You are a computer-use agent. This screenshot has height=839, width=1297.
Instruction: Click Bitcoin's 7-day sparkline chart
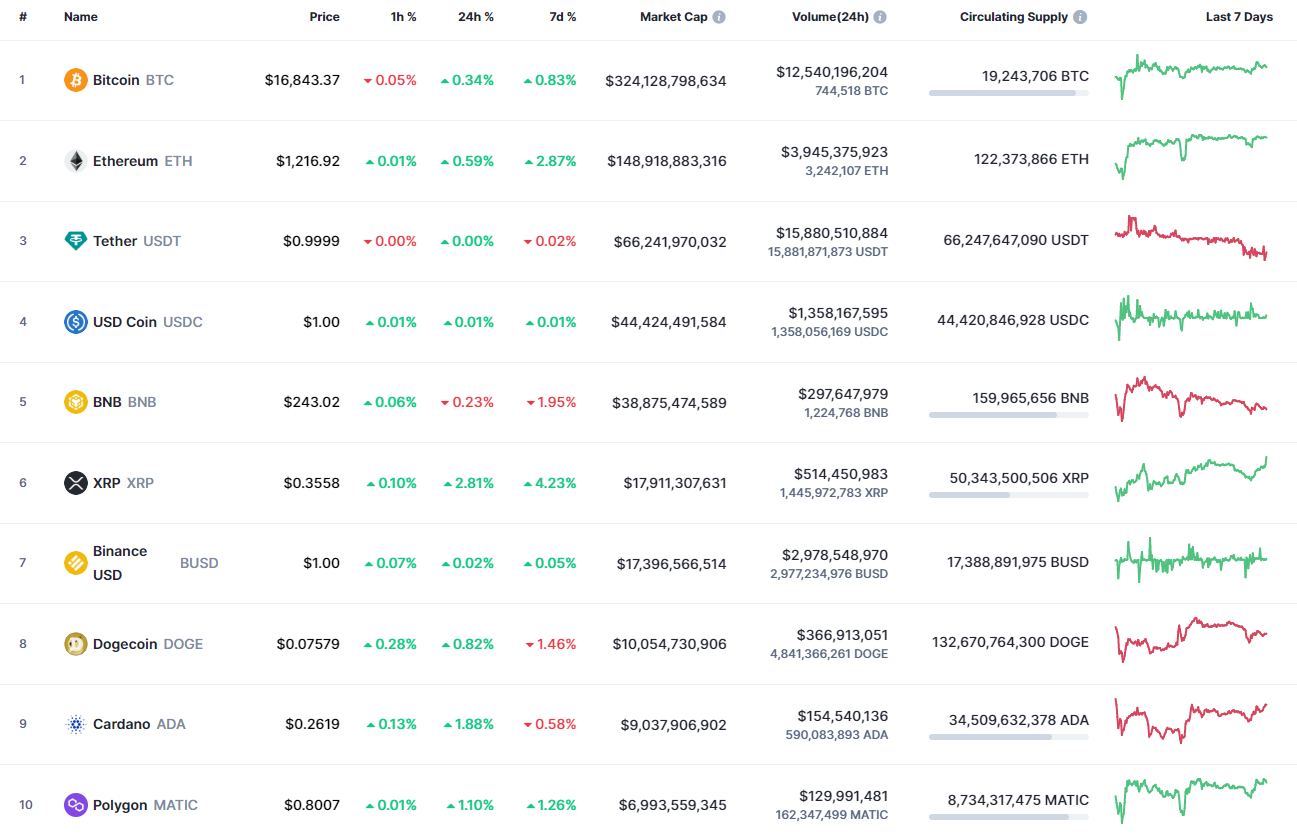pos(1191,77)
